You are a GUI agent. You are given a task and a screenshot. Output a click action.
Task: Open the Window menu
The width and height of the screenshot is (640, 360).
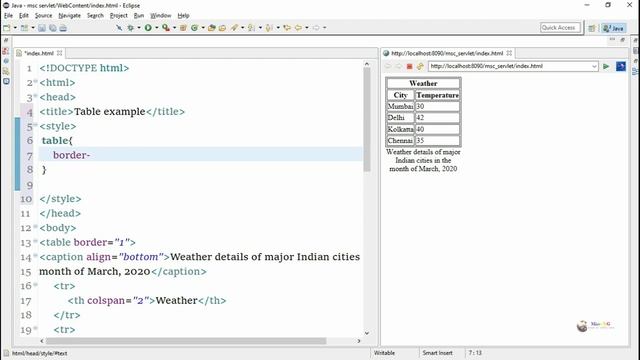(x=160, y=16)
